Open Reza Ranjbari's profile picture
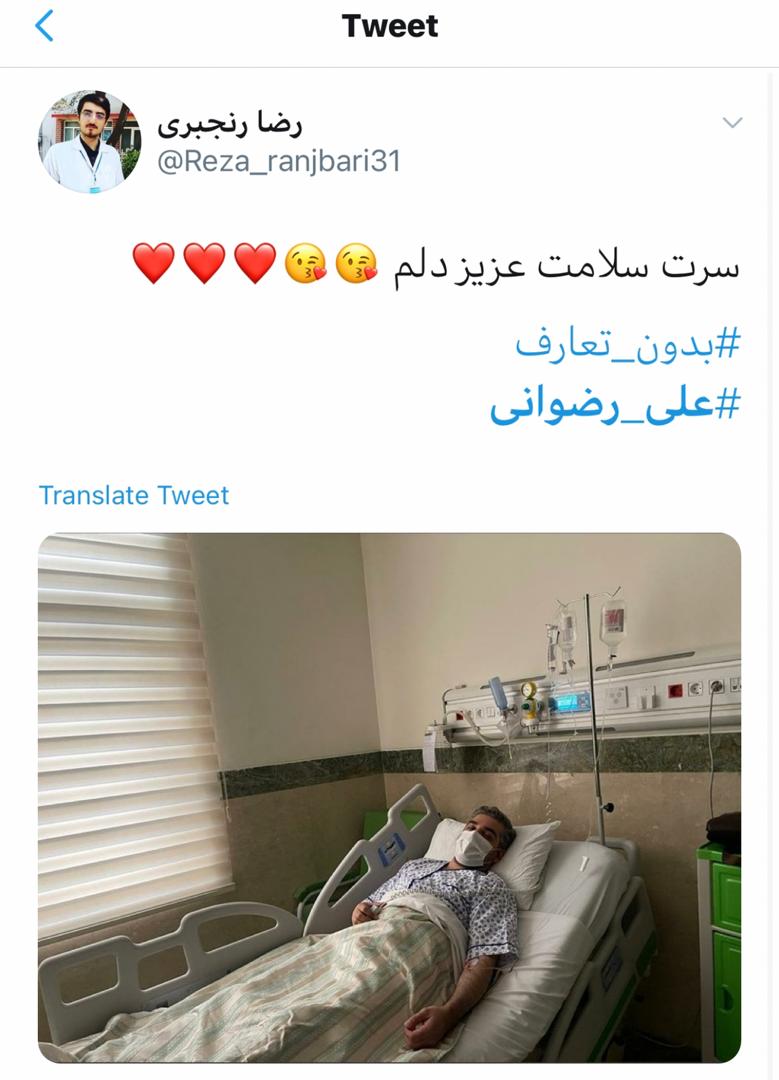779x1080 pixels. click(90, 142)
